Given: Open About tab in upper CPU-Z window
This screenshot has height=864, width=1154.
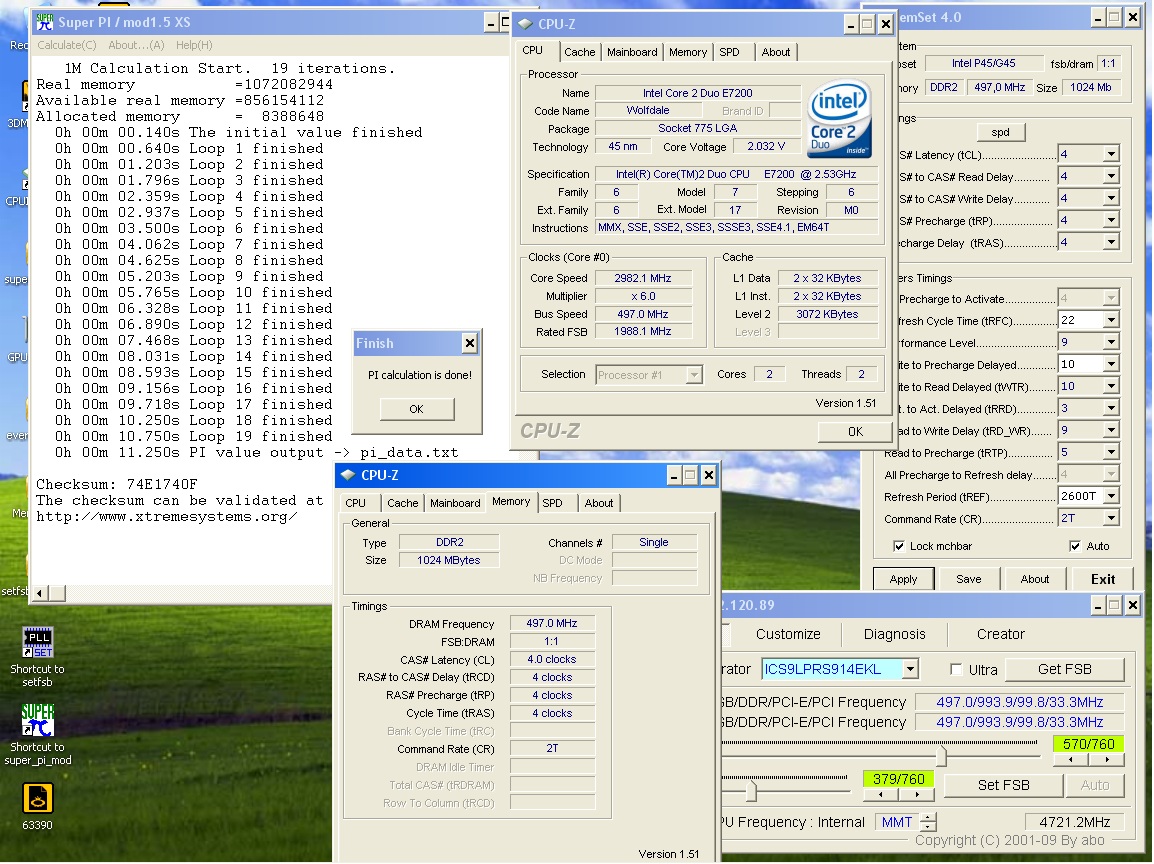Looking at the screenshot, I should point(776,52).
